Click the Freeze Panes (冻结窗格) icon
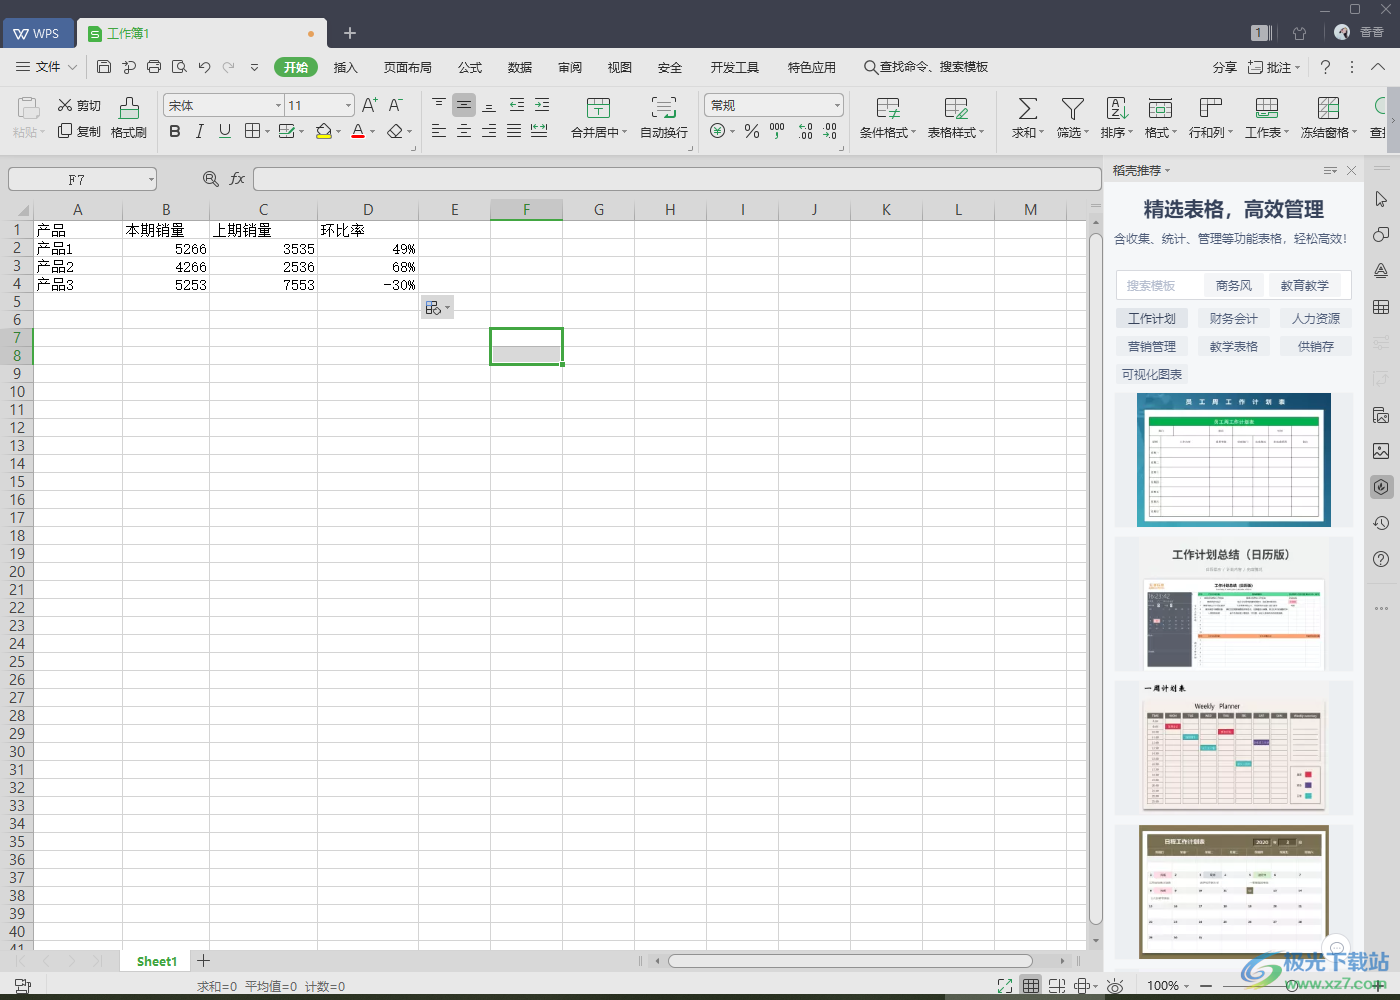The image size is (1400, 1000). click(x=1328, y=108)
